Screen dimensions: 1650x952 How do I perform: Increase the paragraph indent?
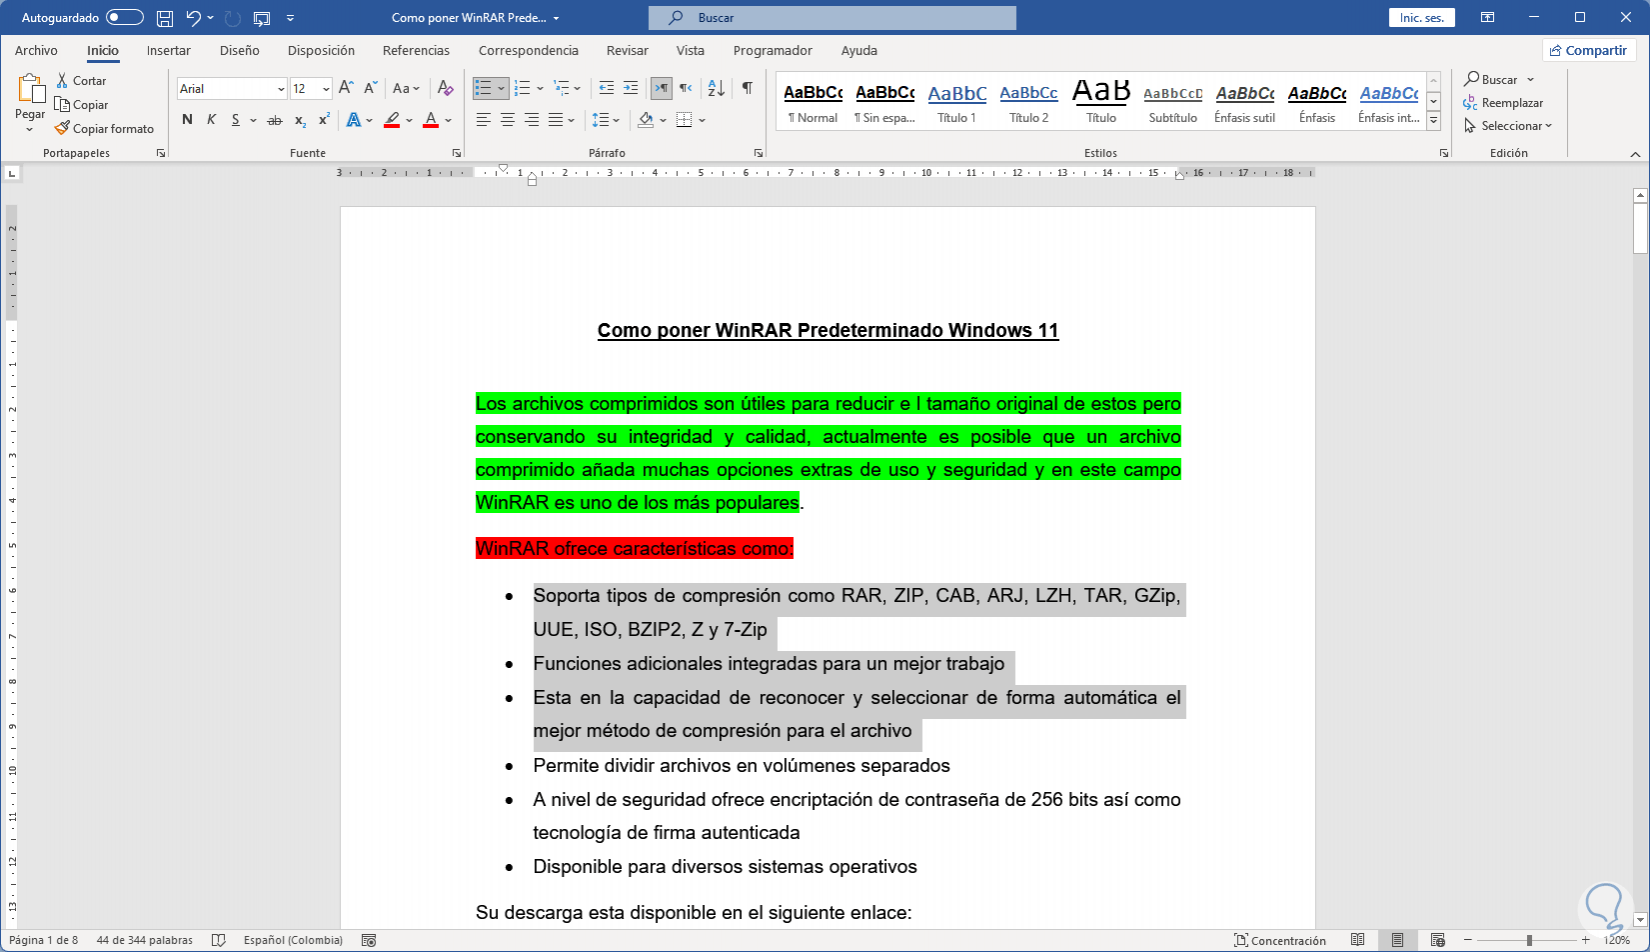630,88
